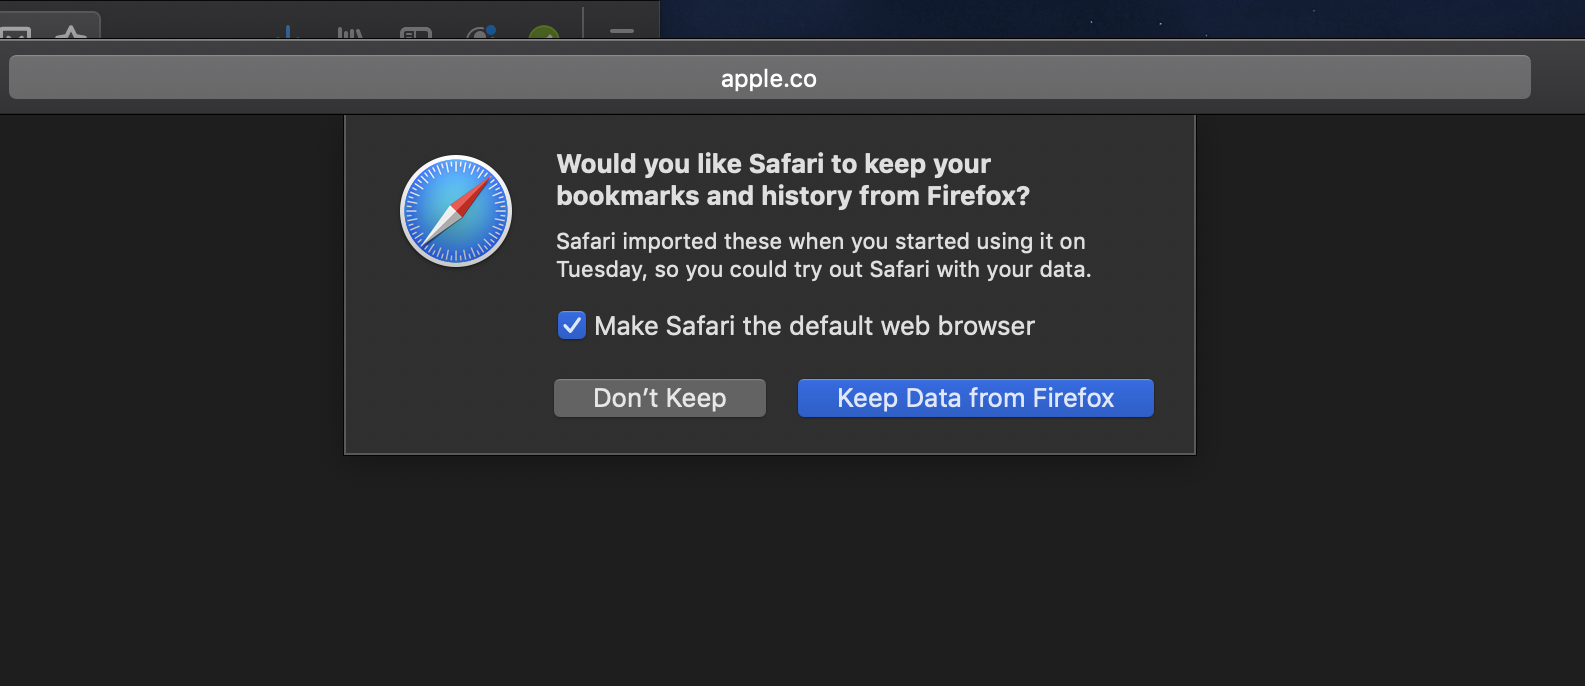Click the icon left of the star
Image resolution: width=1585 pixels, height=686 pixels.
(x=16, y=33)
